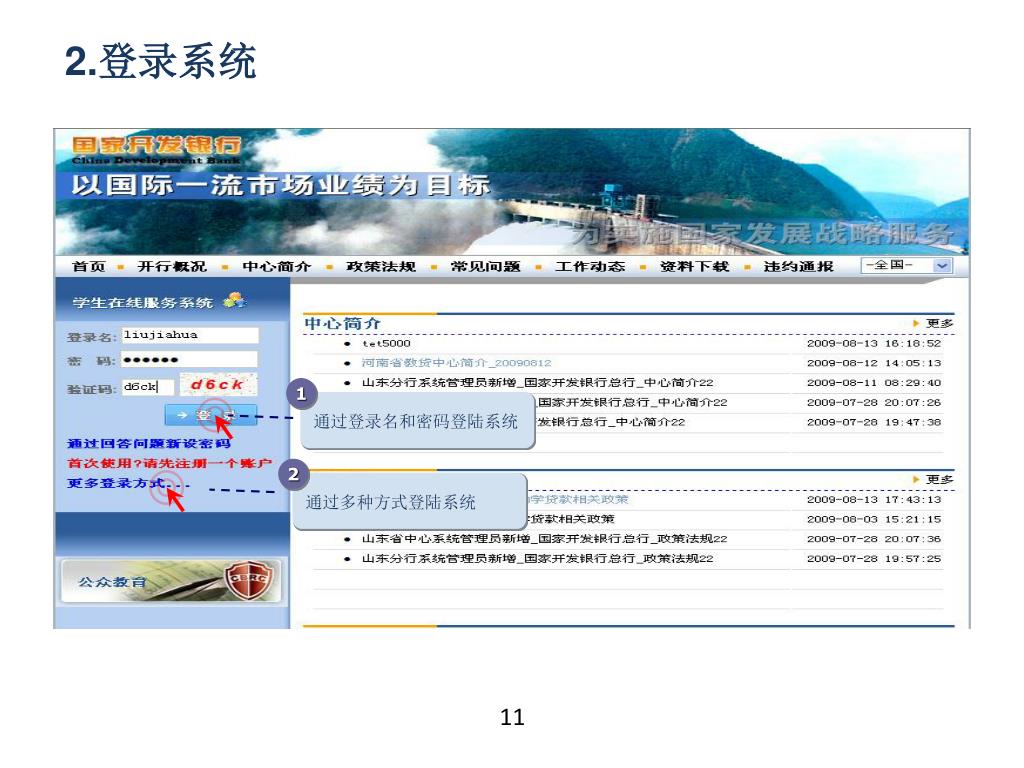Viewport: 1024px width, 768px height.
Task: Click the d6ck captcha image
Action: coord(218,385)
